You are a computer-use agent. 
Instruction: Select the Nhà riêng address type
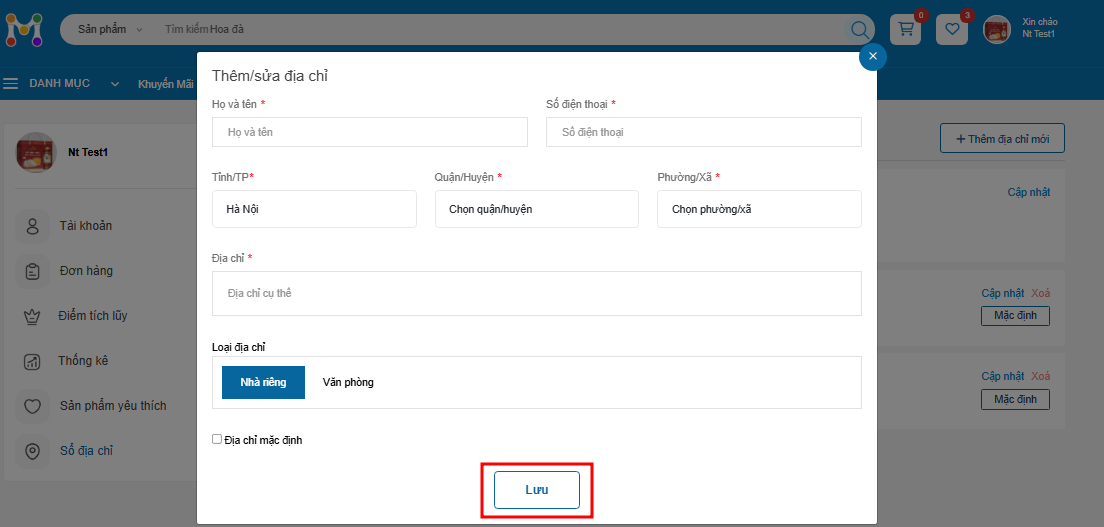tap(263, 382)
